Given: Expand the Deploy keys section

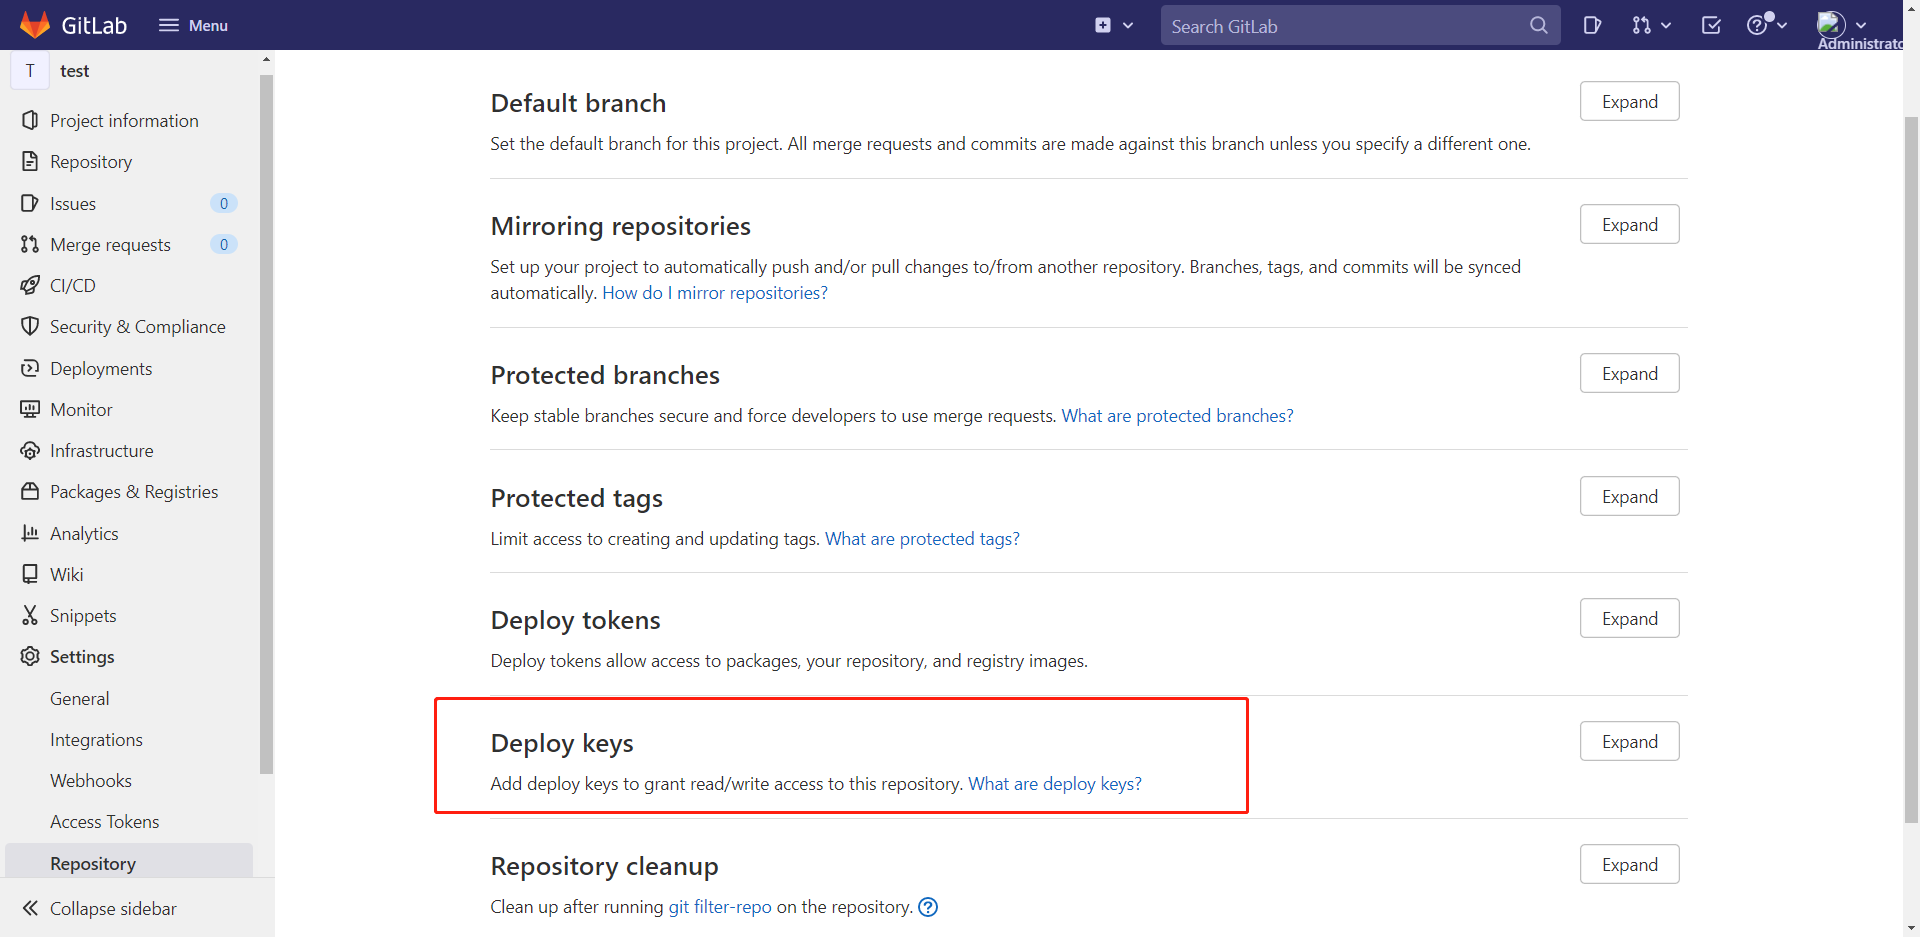Looking at the screenshot, I should (1628, 741).
